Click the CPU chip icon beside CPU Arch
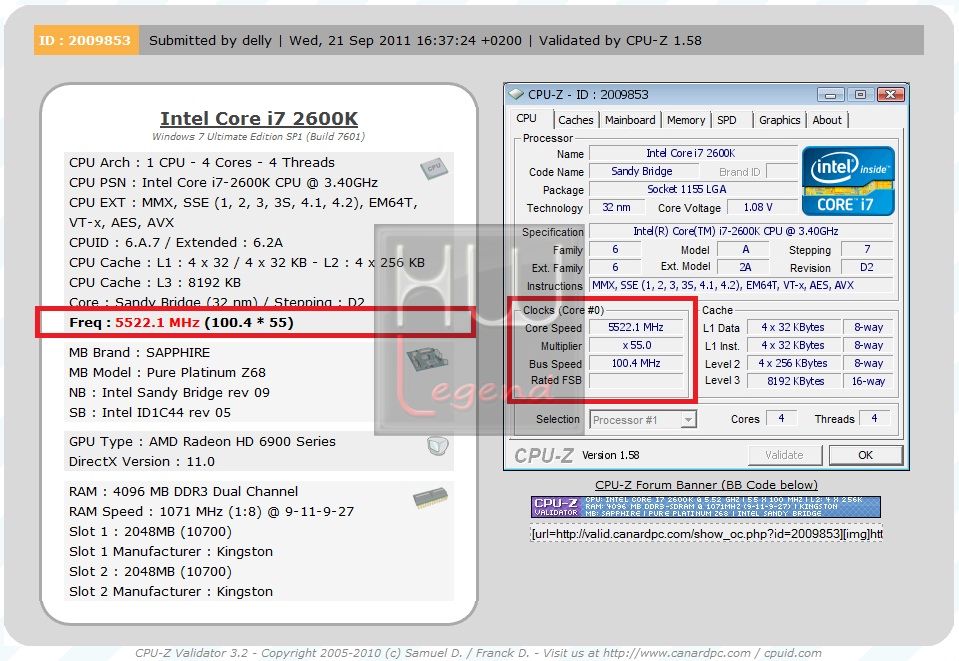The image size is (959, 661). pos(434,168)
